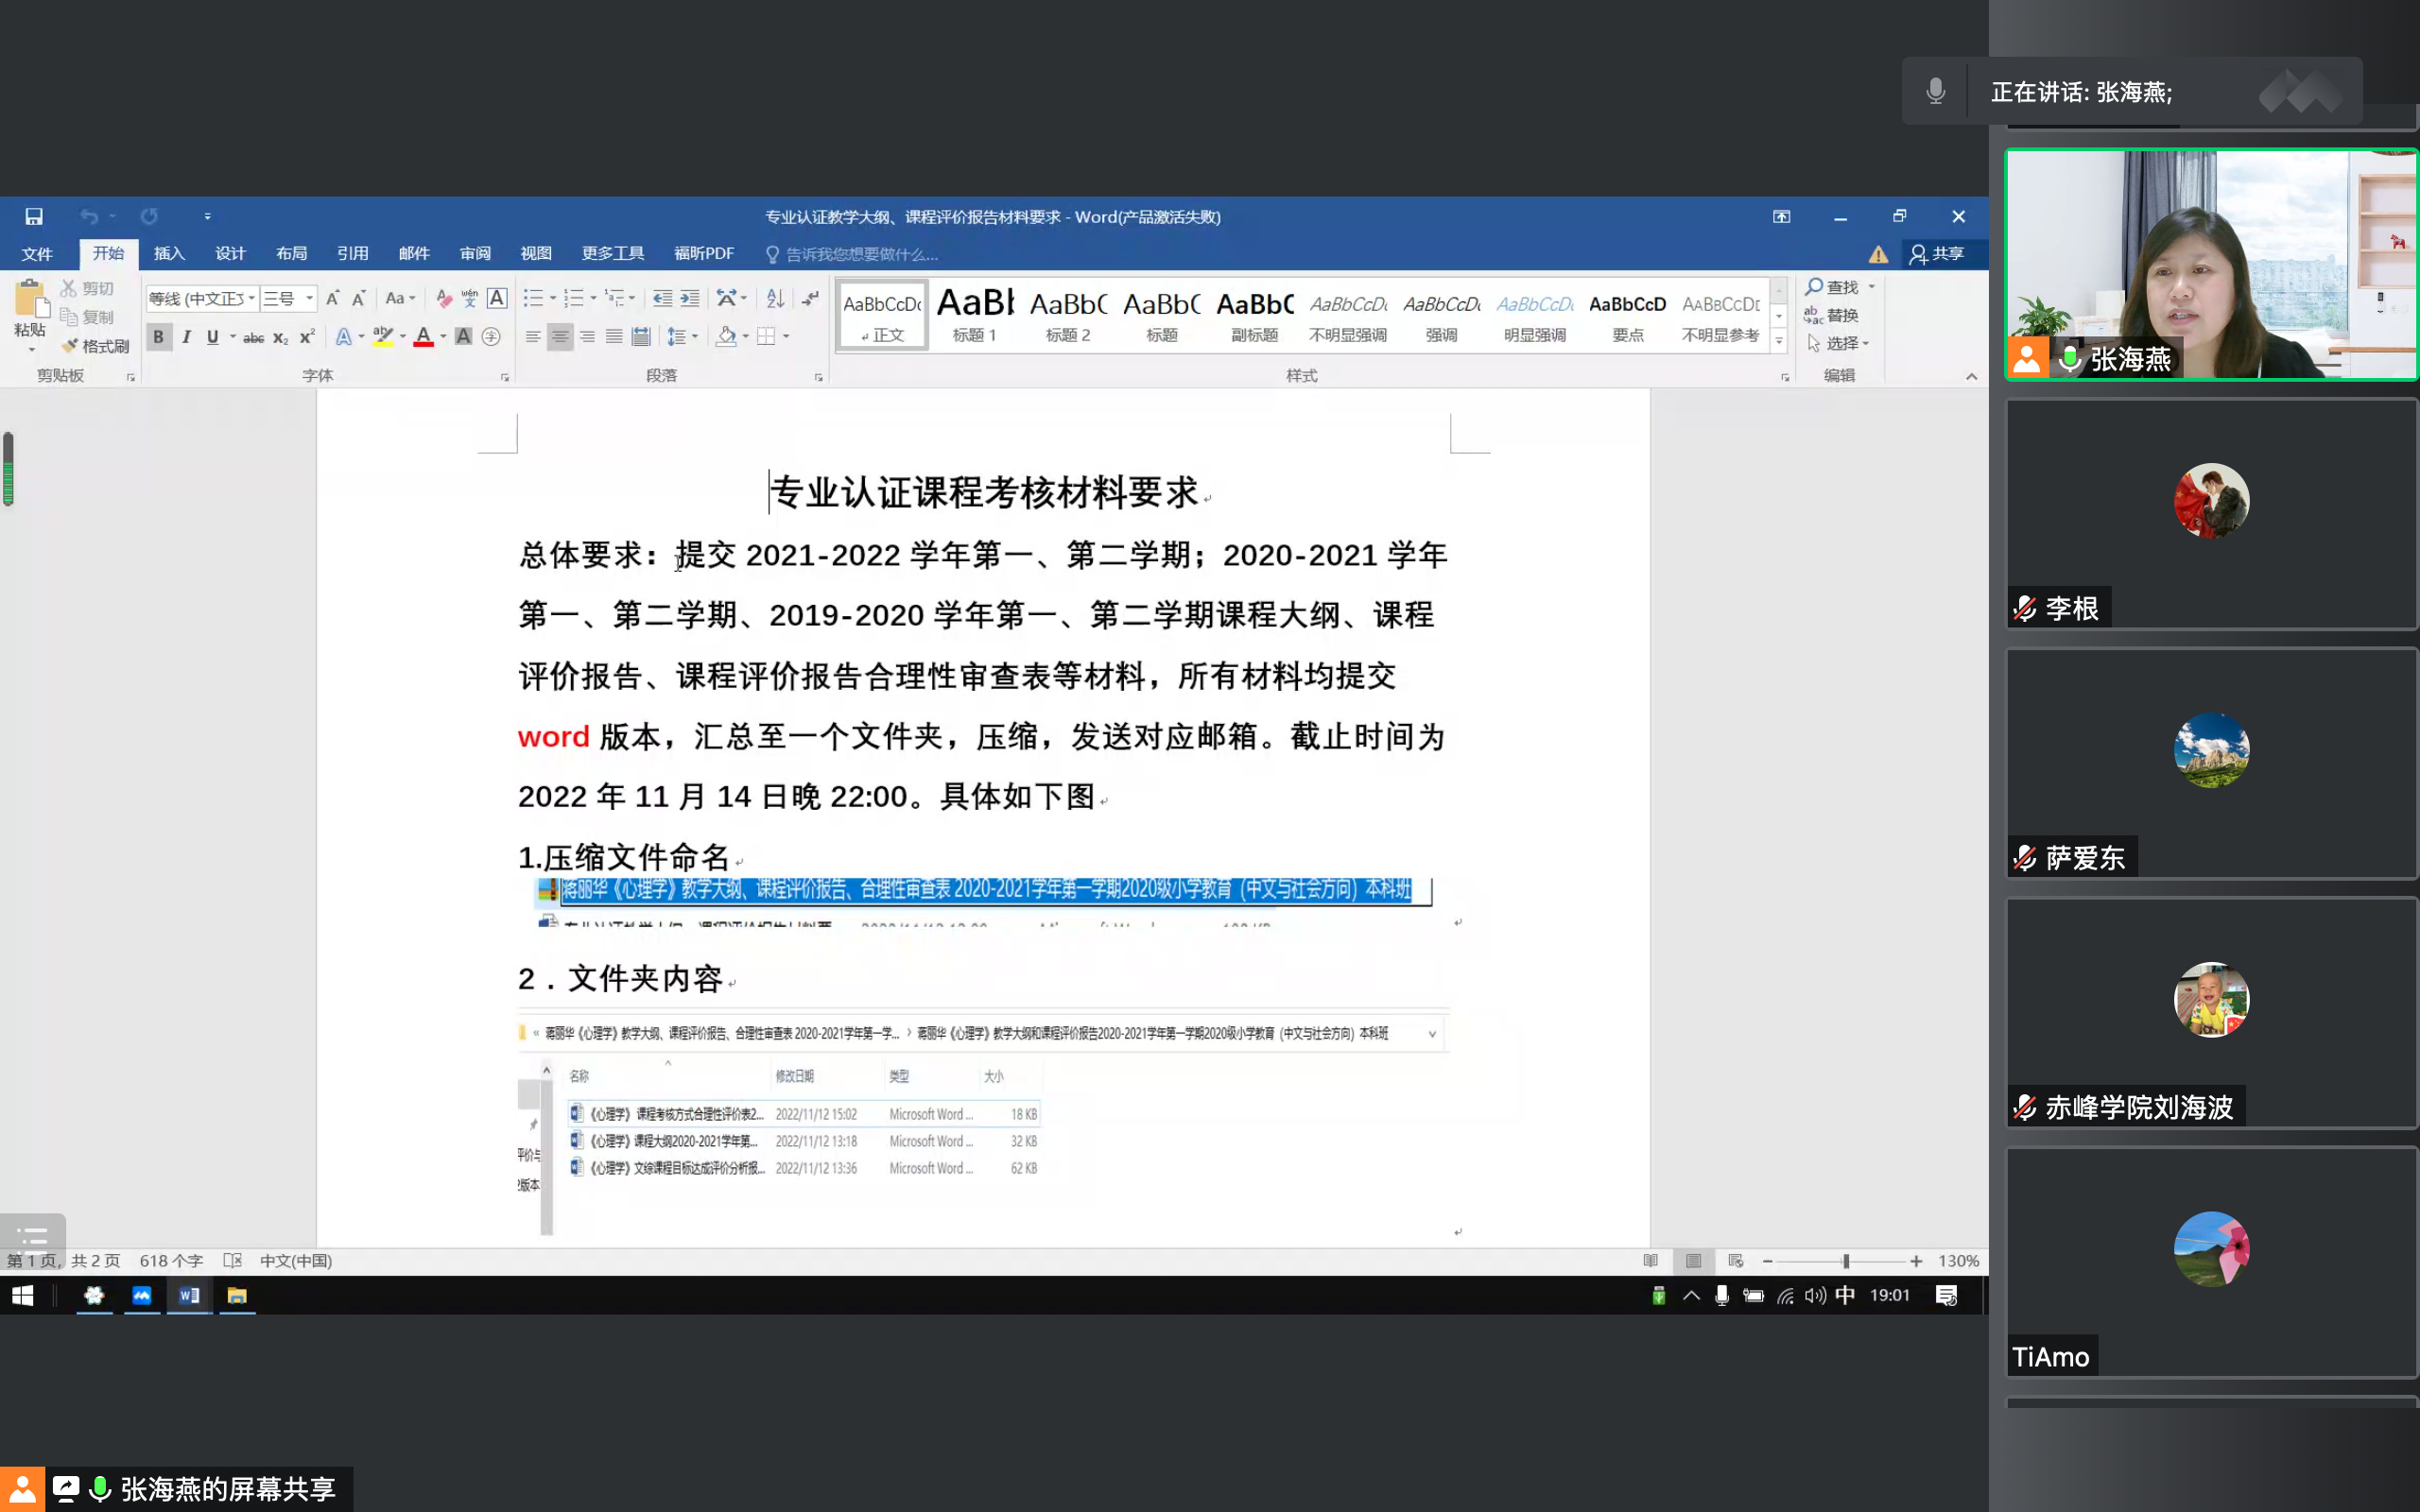The image size is (2420, 1512).
Task: Click the save icon in title bar
Action: point(34,216)
